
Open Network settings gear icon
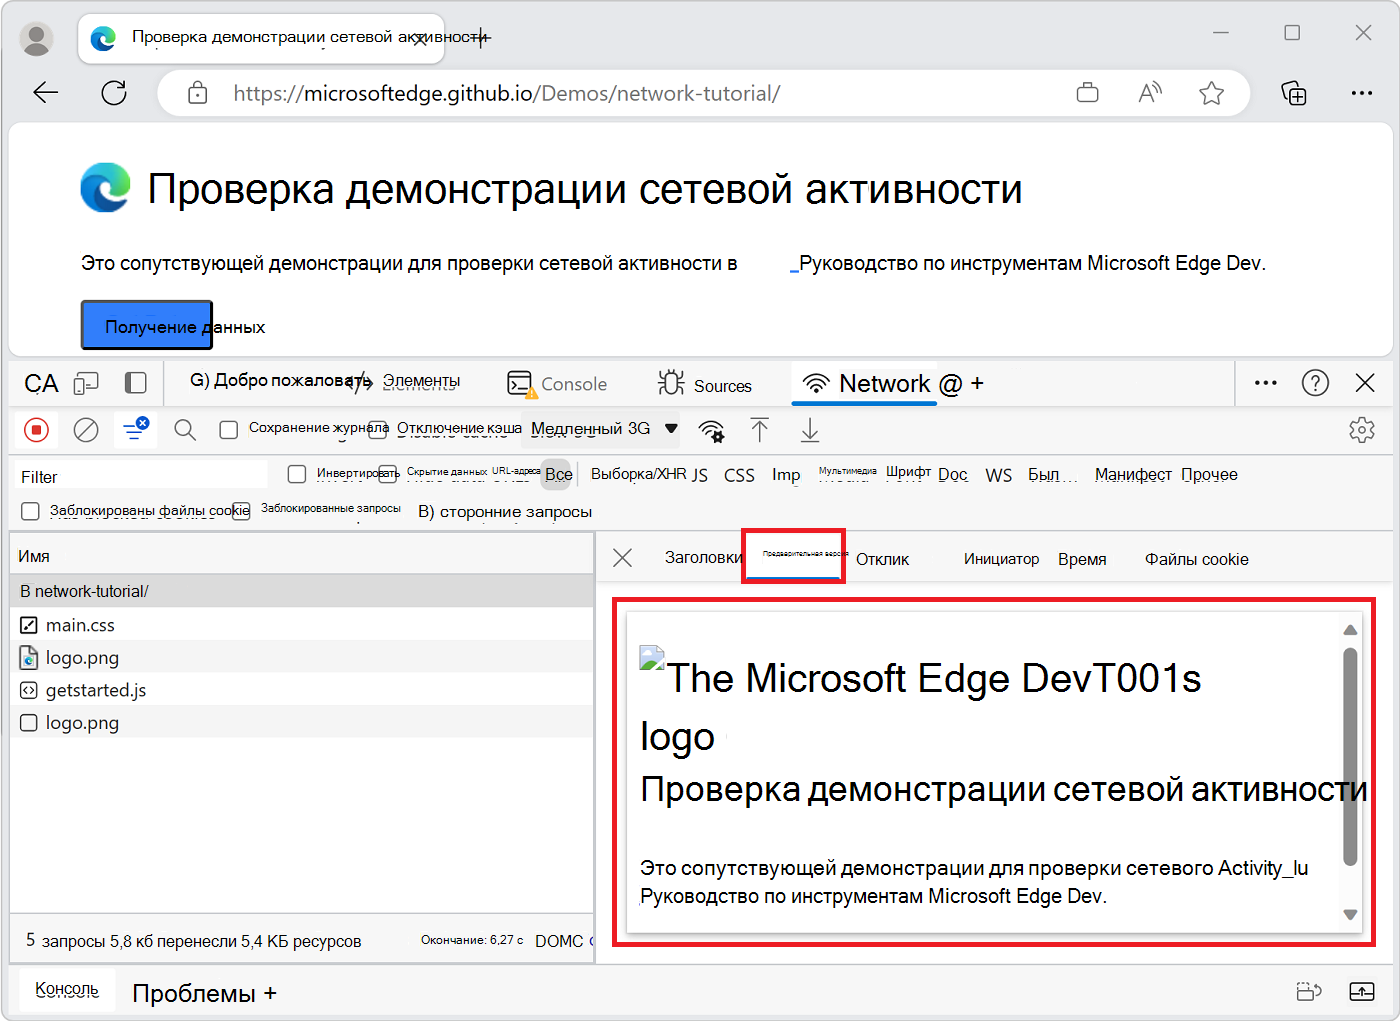[x=1362, y=430]
